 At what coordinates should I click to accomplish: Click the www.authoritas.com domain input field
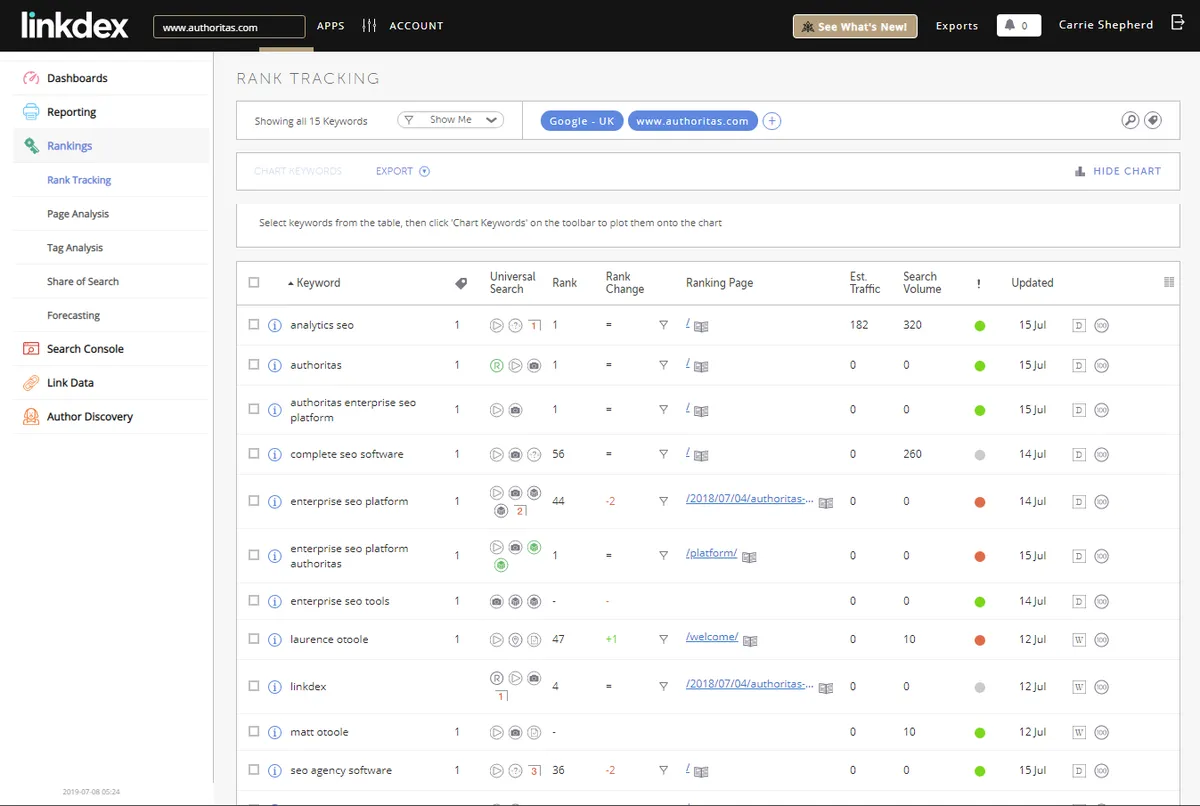[x=229, y=27]
